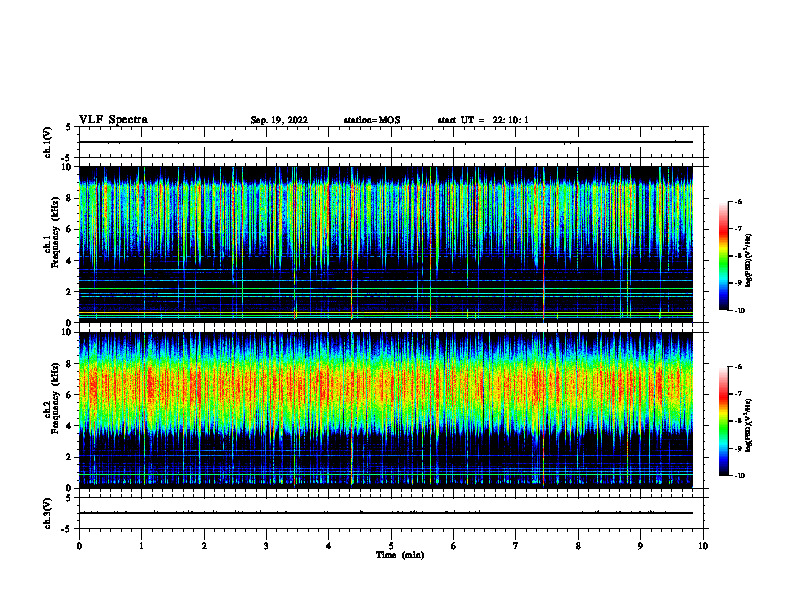Click the ch.1 voltage trace strip
The height and width of the screenshot is (612, 792).
click(391, 142)
